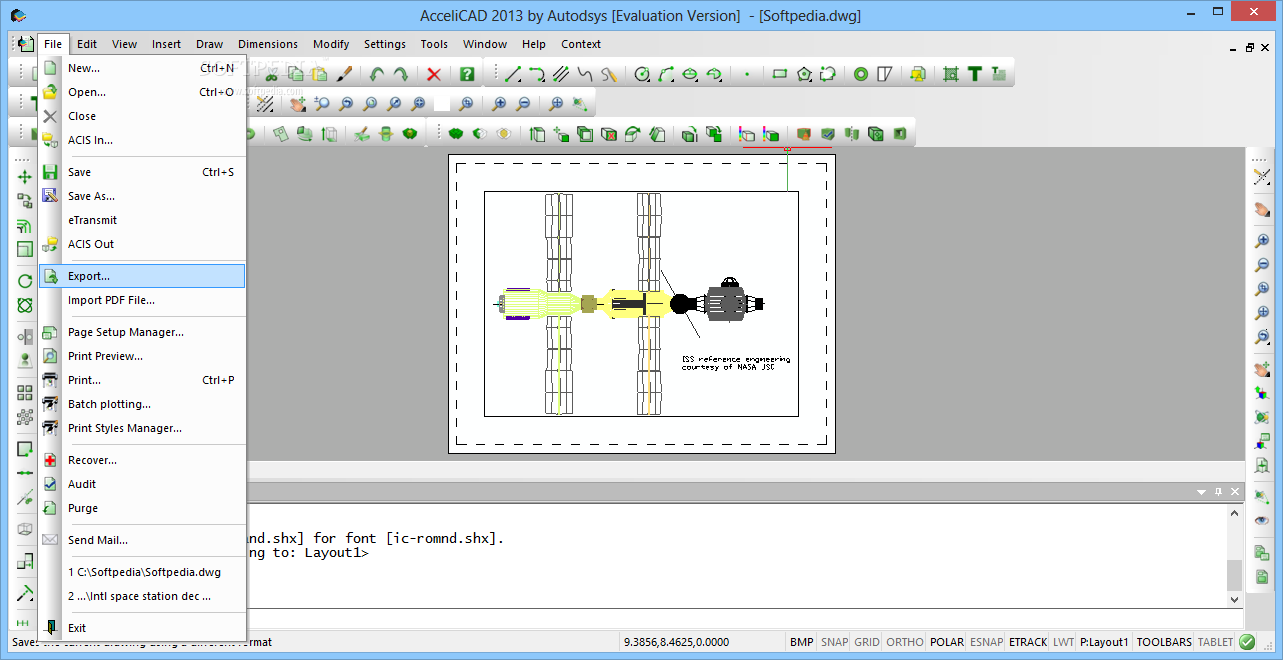Screen dimensions: 1283x660
Task: Pin the command panel with pushpin icon
Action: point(1218,492)
